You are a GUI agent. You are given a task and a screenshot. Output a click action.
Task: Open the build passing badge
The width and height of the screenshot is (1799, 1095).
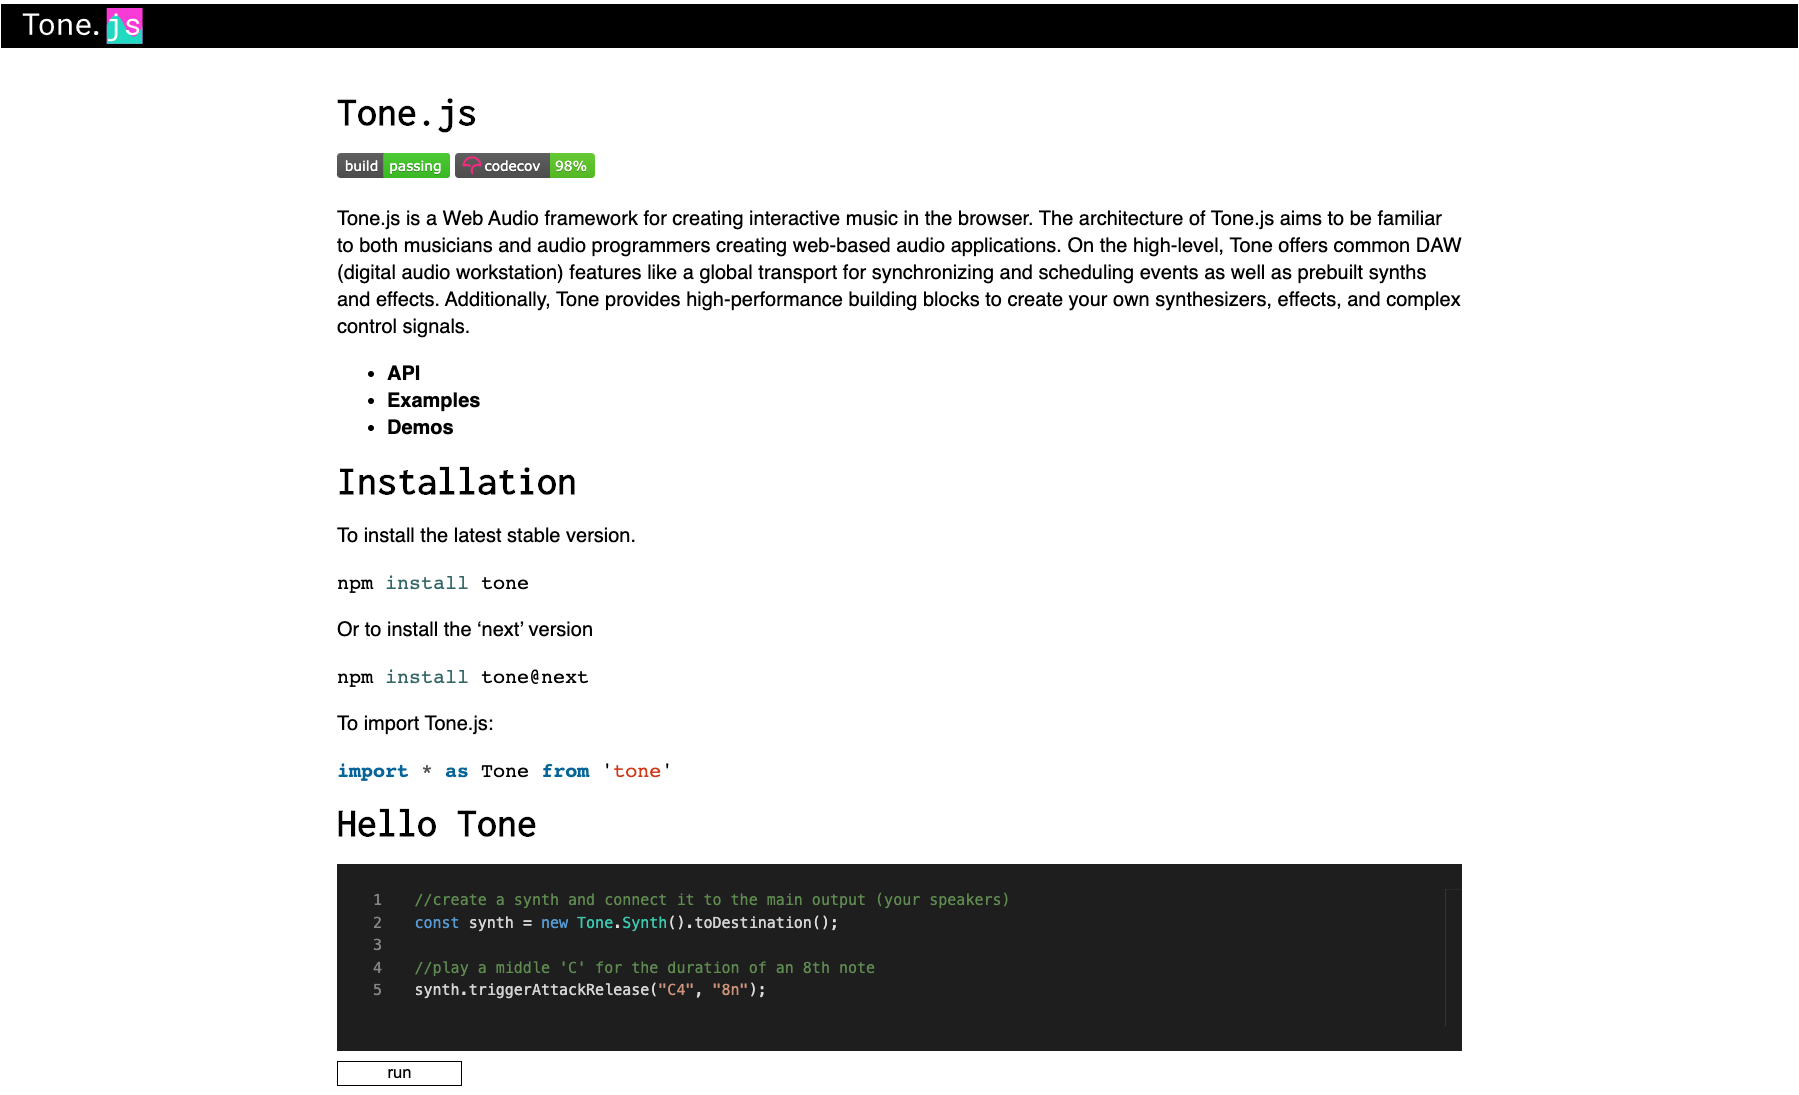pyautogui.click(x=393, y=166)
